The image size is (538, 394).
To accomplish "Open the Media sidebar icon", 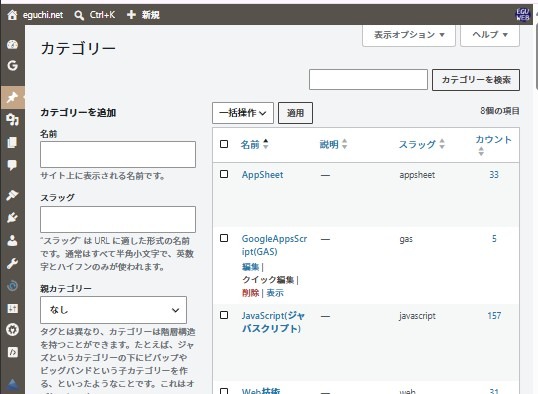I will pos(12,120).
